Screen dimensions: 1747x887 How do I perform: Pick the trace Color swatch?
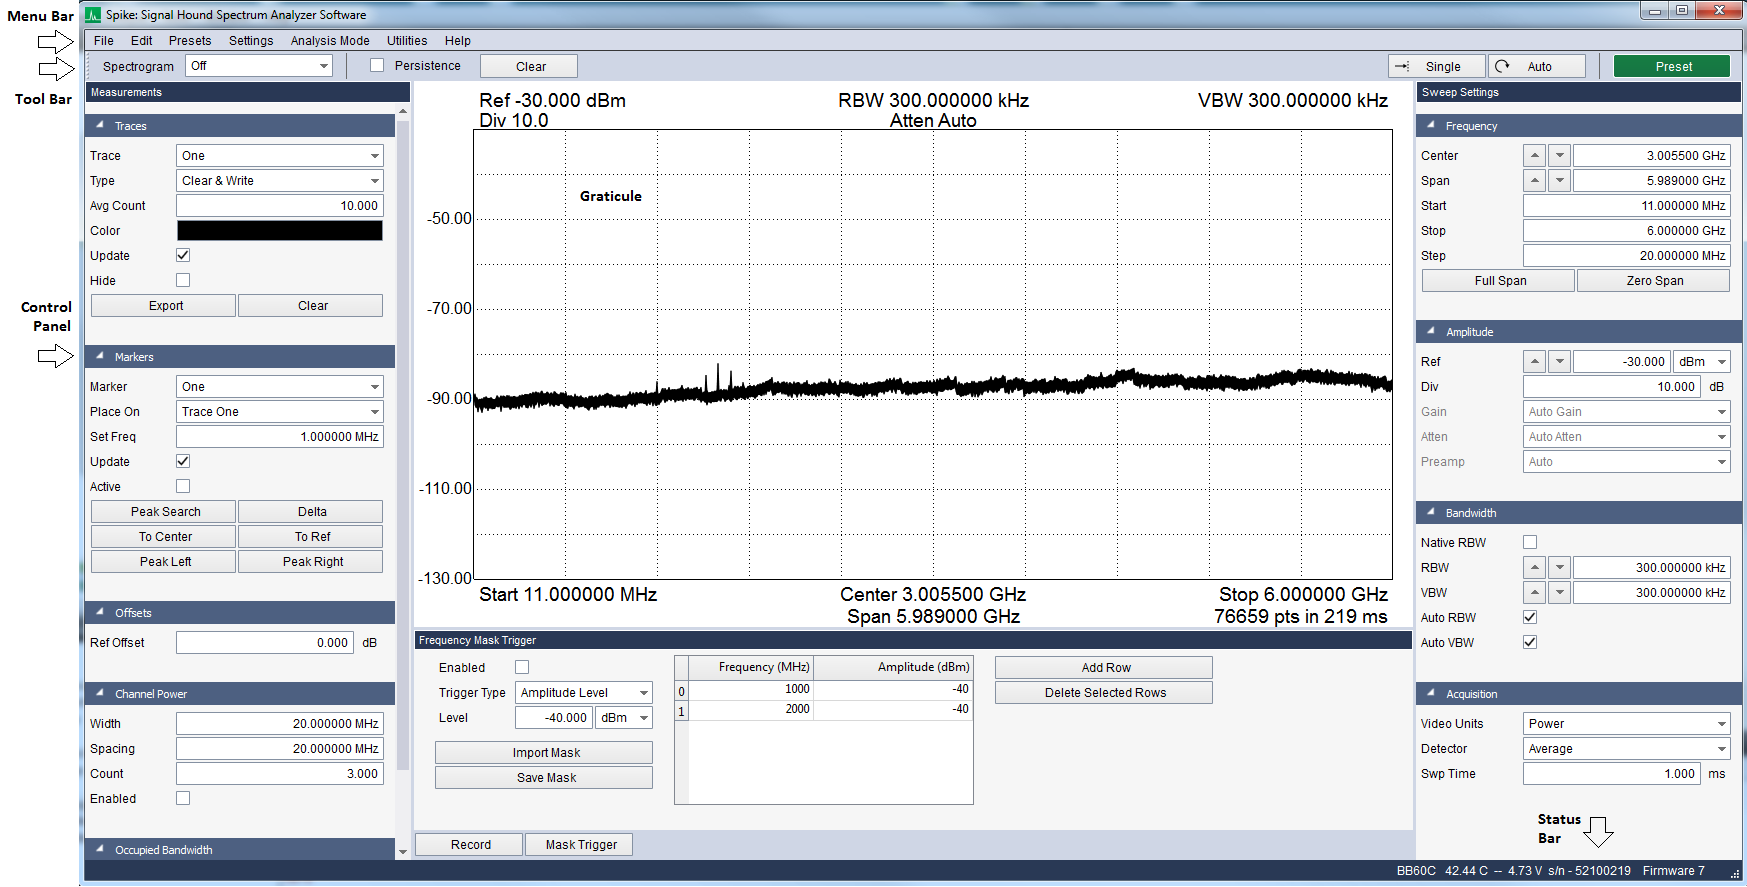point(280,231)
